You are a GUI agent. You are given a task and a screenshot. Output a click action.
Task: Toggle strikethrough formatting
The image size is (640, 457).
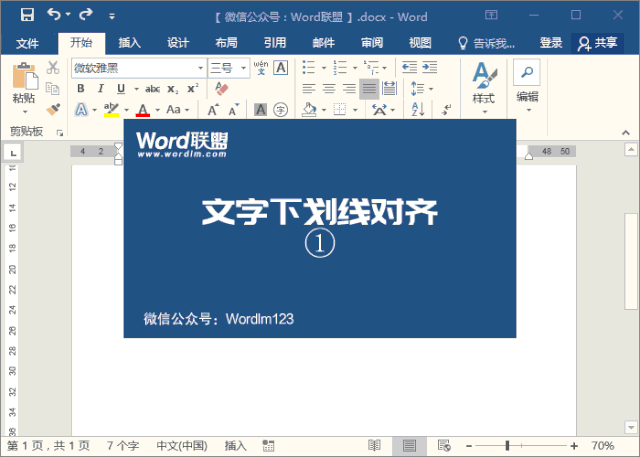(152, 89)
